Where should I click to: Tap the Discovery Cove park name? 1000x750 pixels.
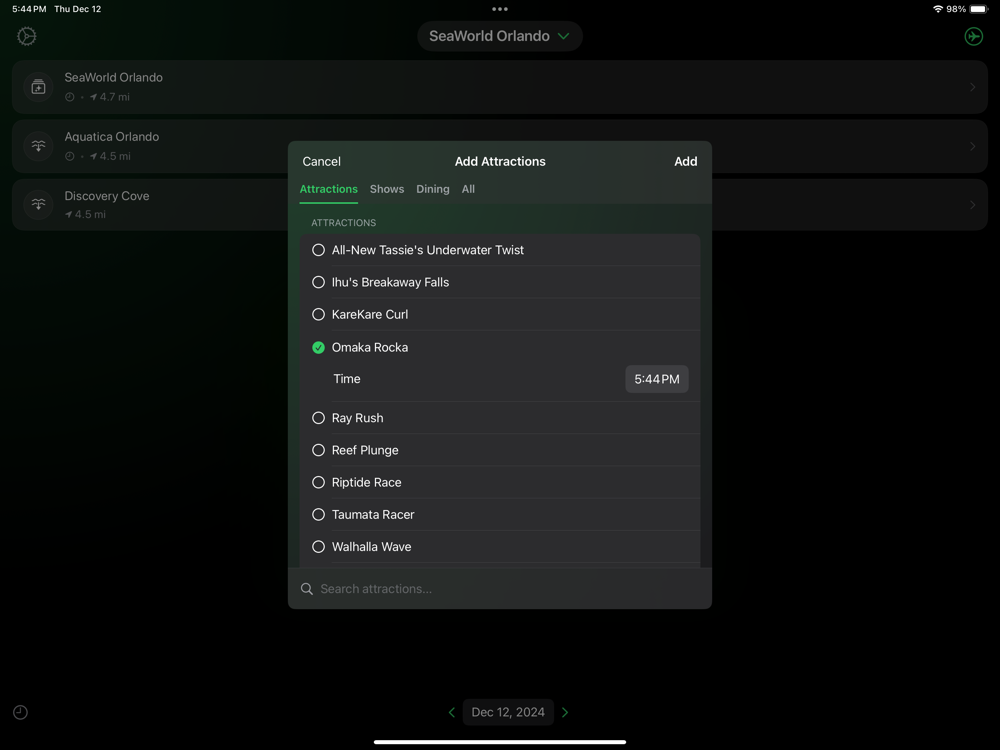107,196
